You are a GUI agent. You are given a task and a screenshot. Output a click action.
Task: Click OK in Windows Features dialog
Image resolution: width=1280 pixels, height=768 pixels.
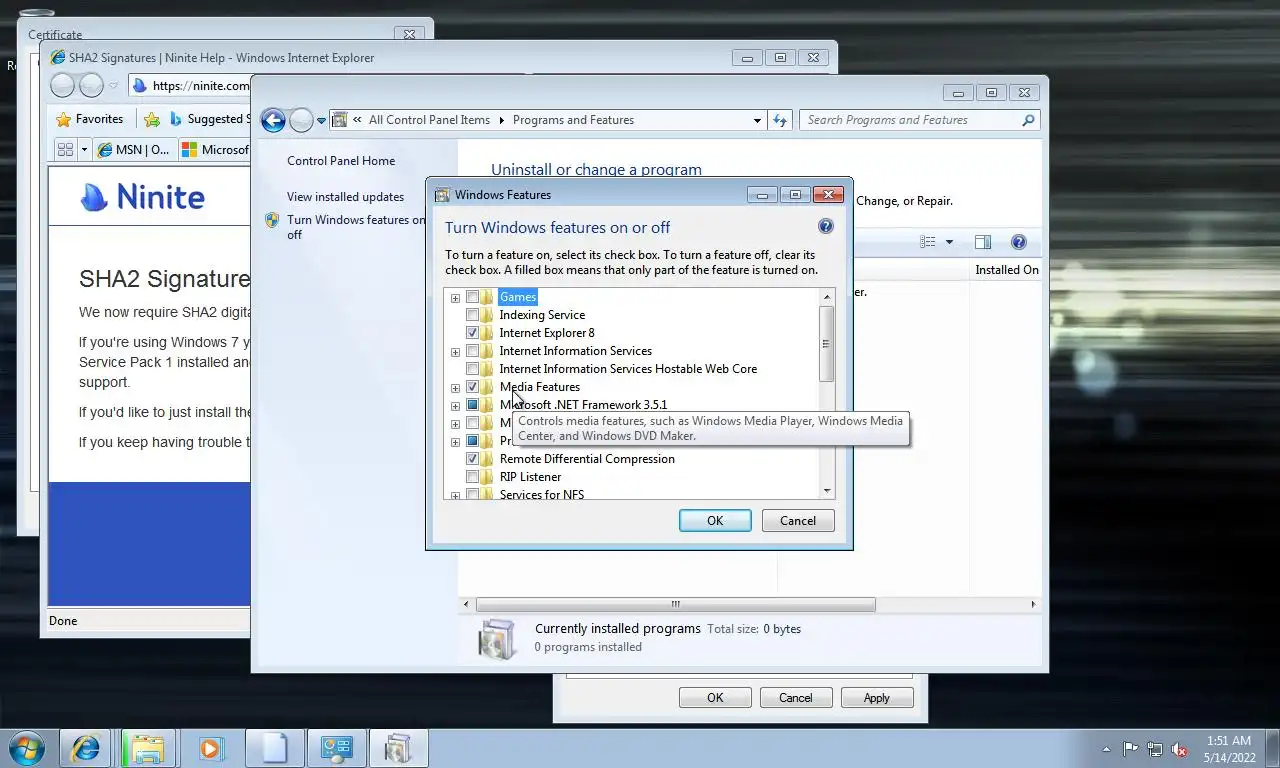pyautogui.click(x=715, y=521)
